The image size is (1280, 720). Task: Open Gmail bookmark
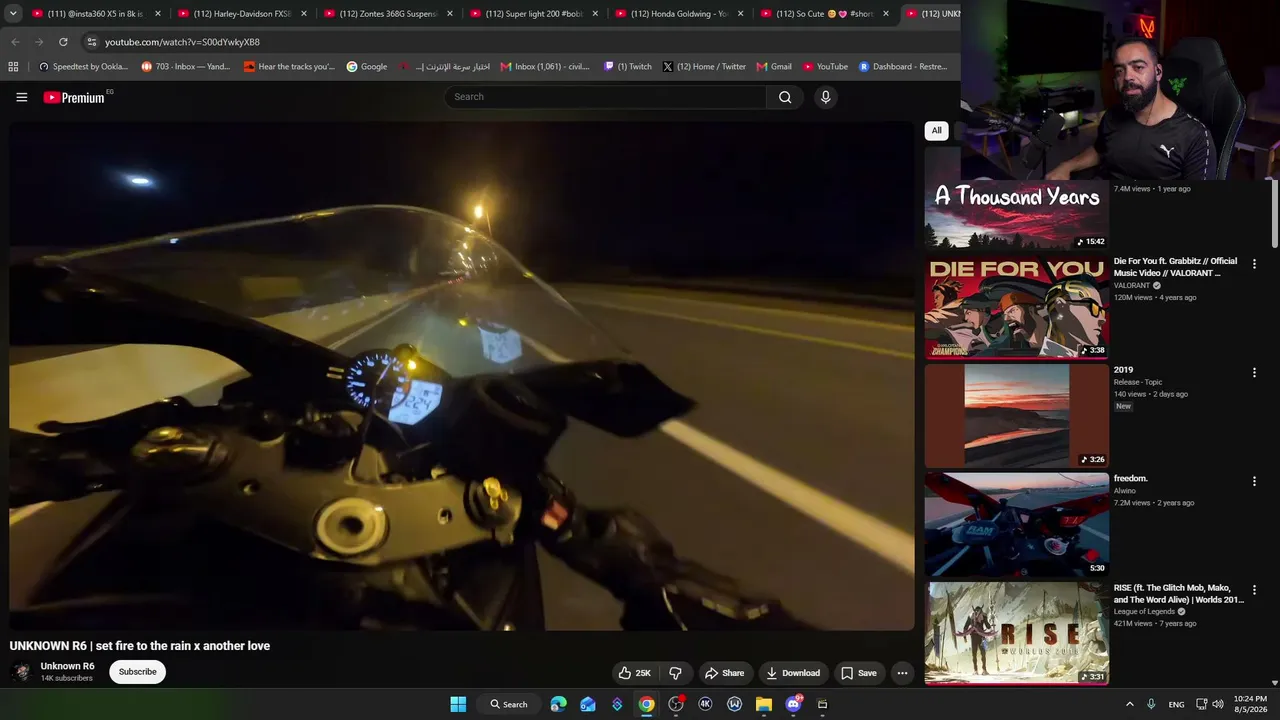click(774, 67)
